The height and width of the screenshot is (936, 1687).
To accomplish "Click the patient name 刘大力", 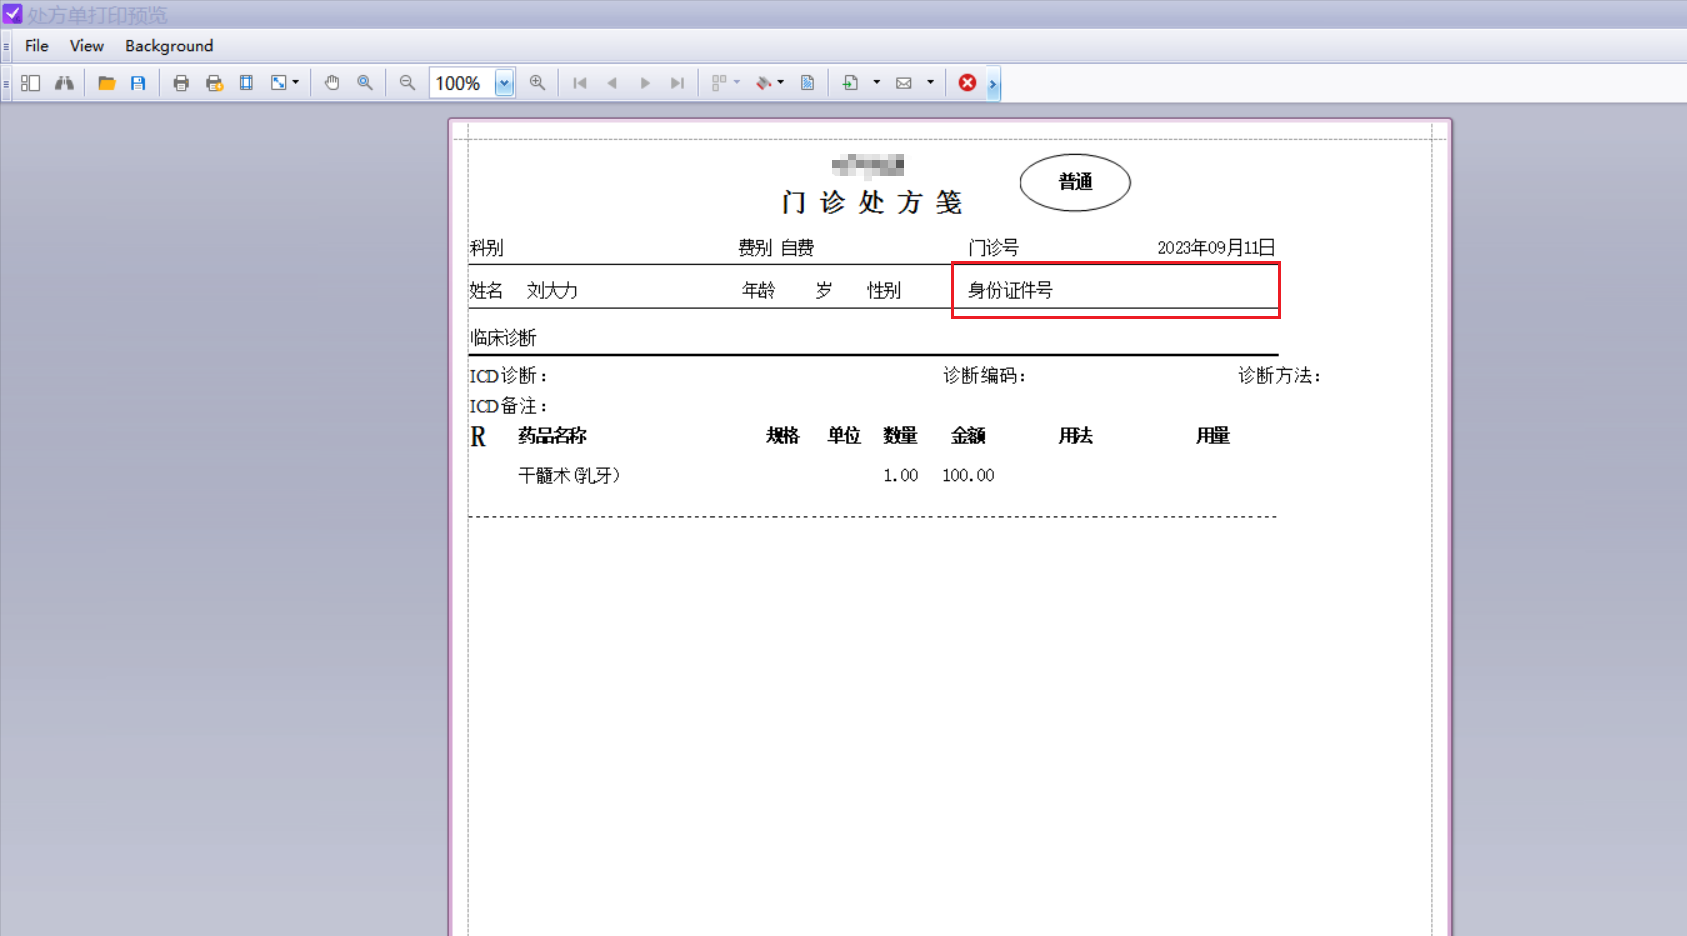I will [x=552, y=290].
